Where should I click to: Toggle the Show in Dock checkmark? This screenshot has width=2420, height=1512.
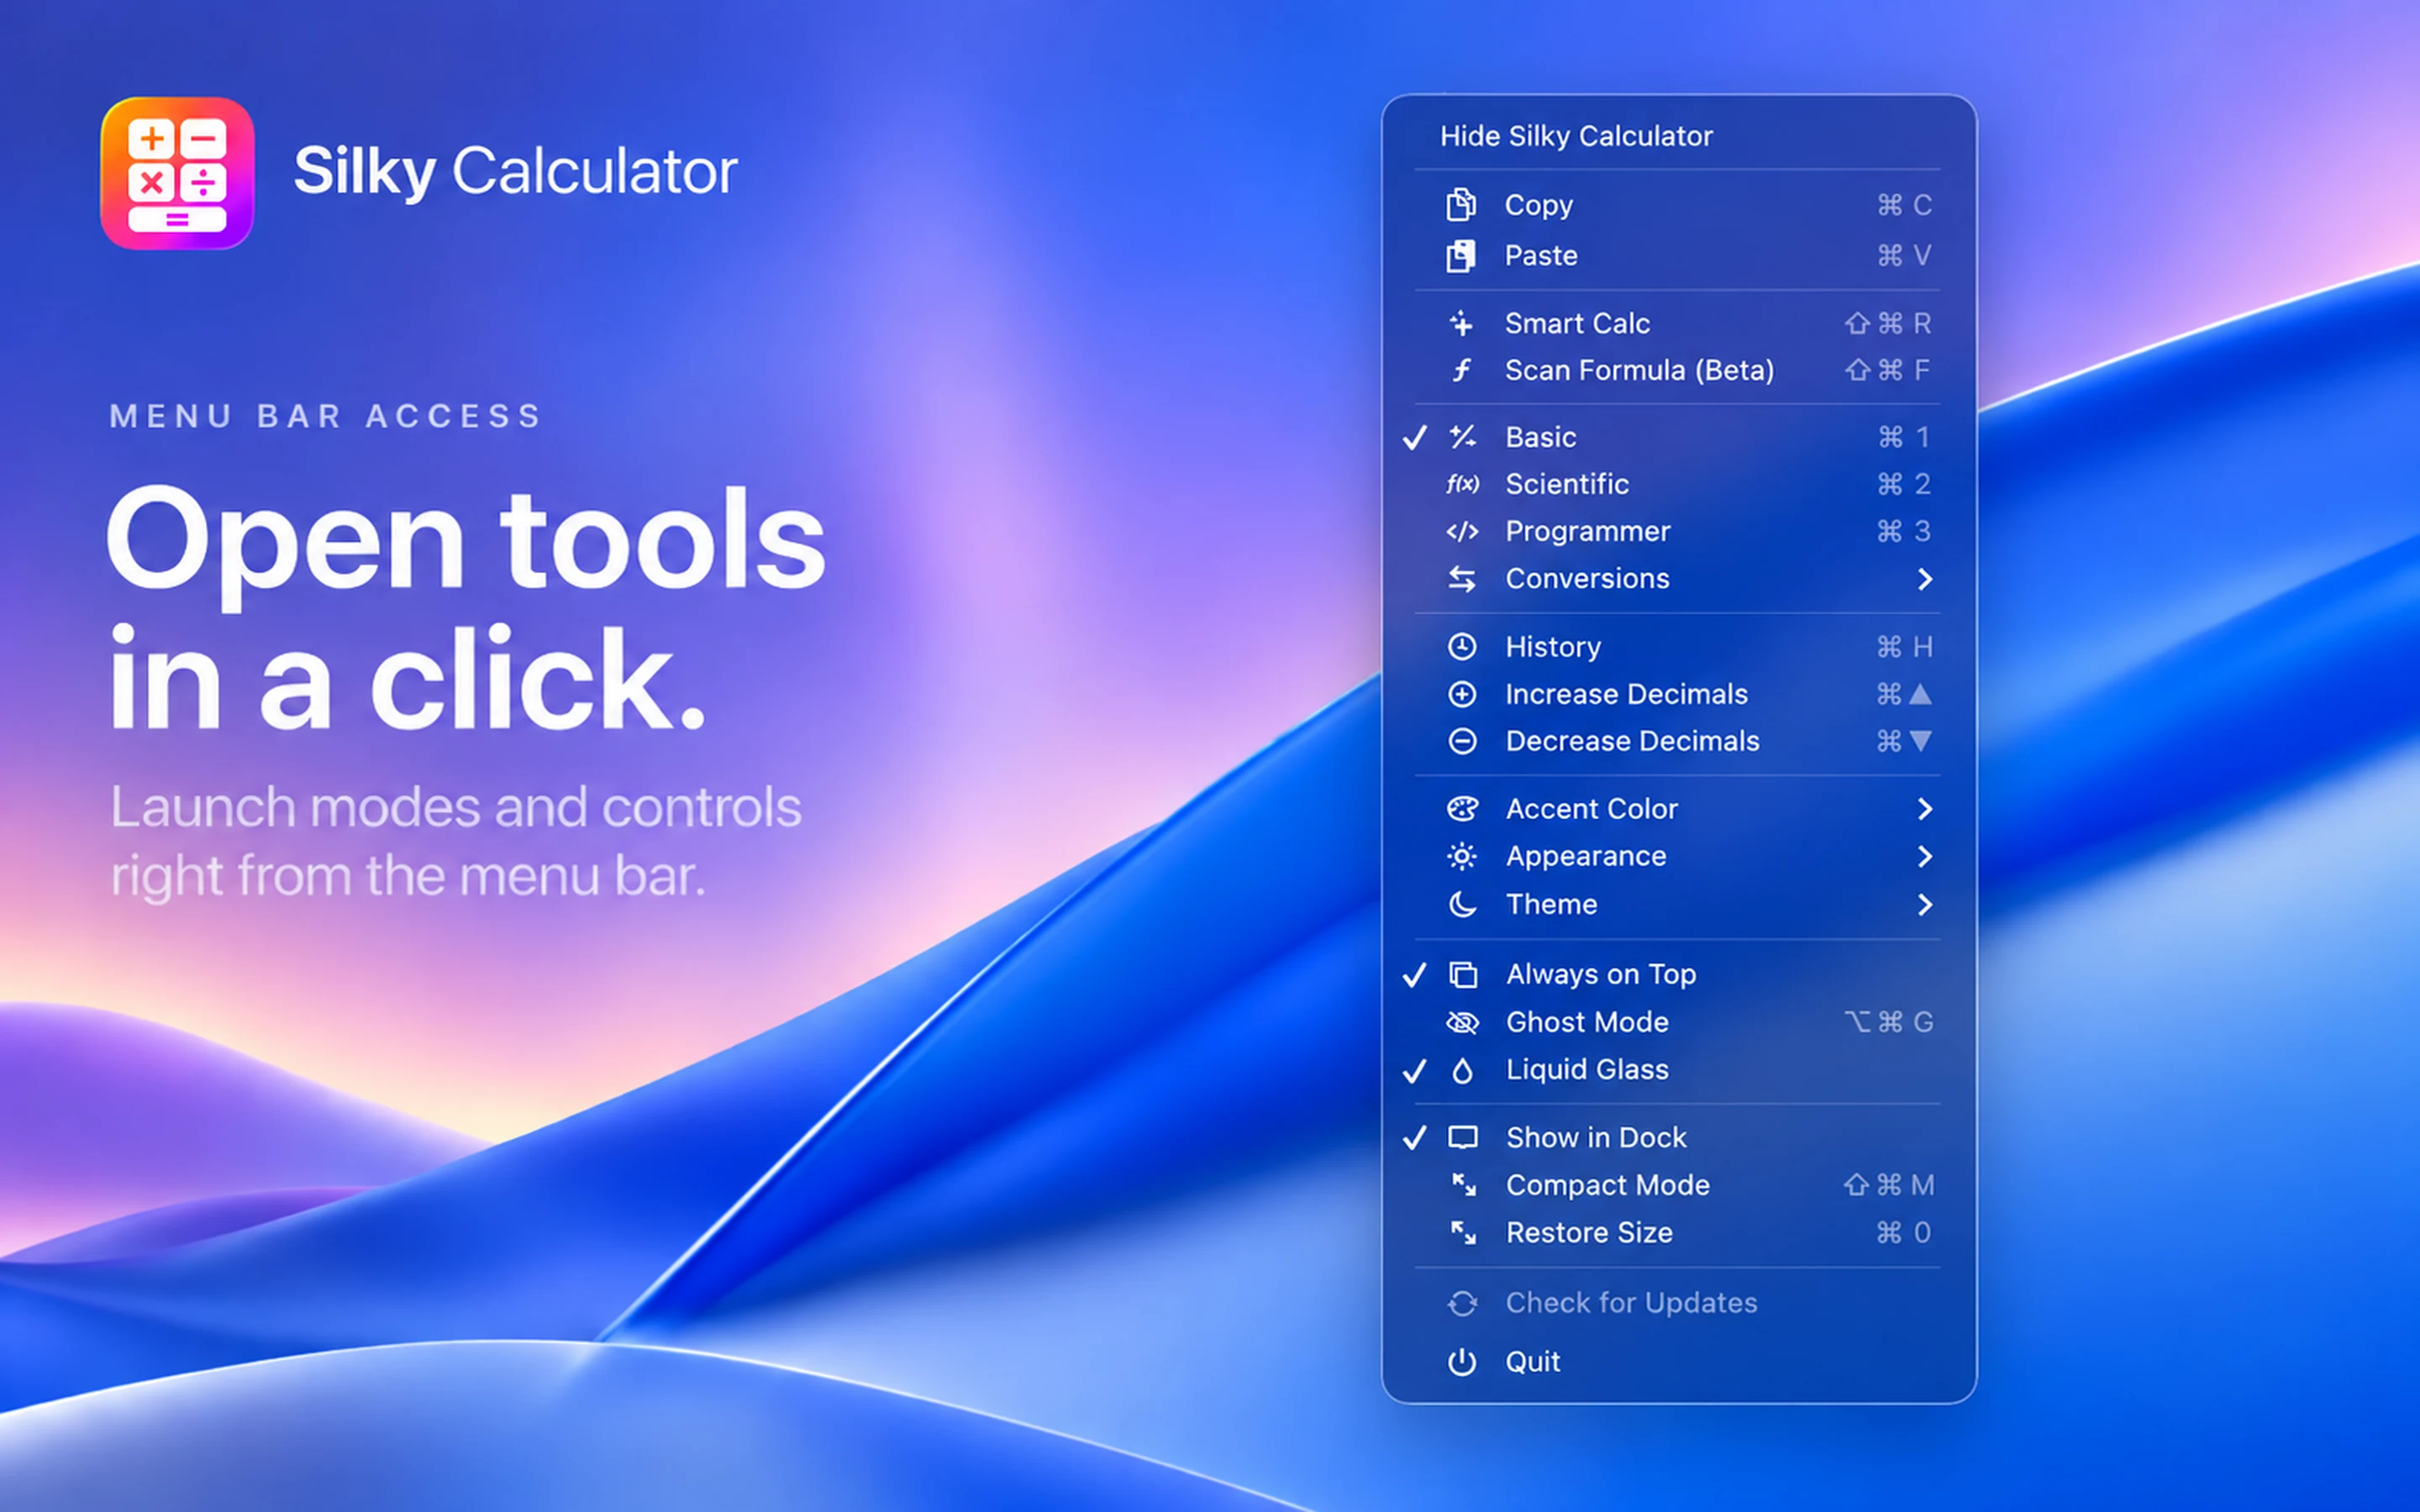pyautogui.click(x=1414, y=1137)
